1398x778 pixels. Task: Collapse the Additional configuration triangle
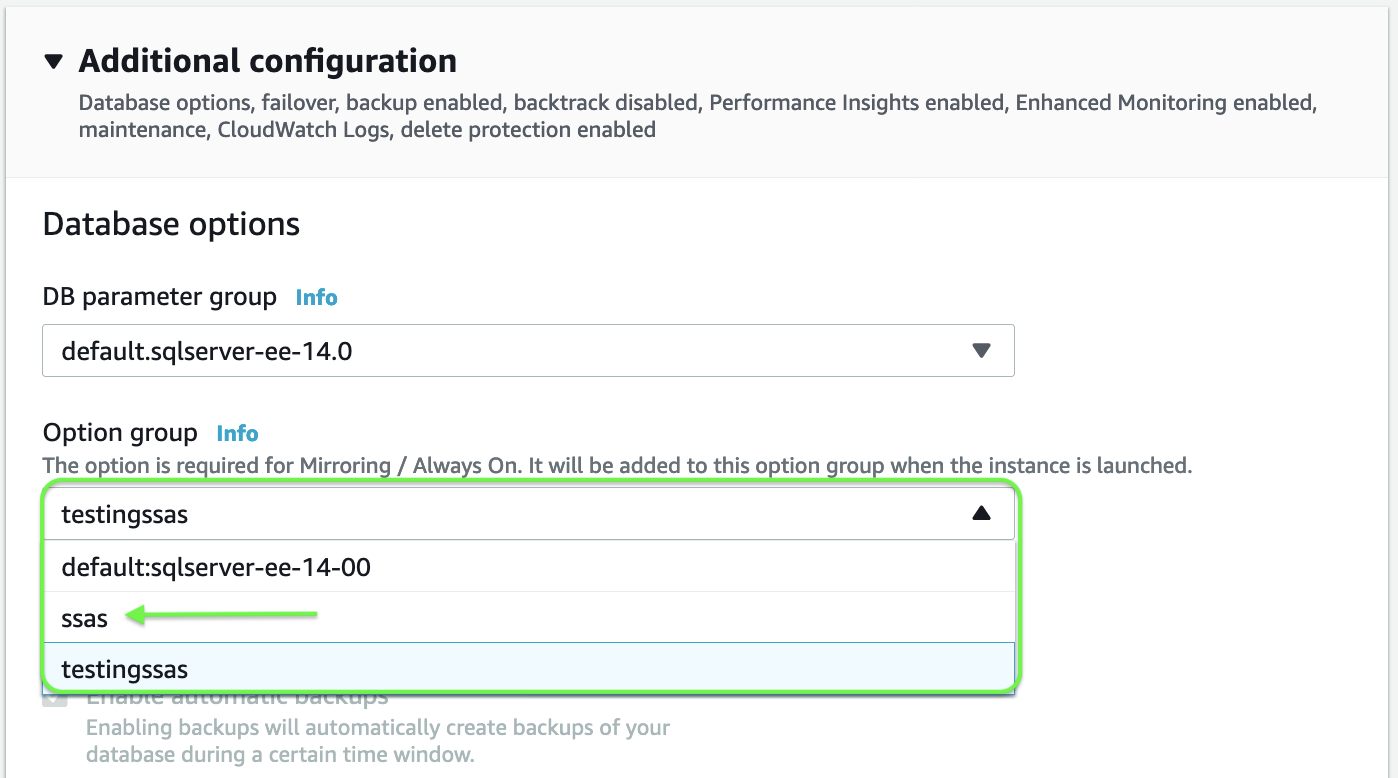point(54,62)
